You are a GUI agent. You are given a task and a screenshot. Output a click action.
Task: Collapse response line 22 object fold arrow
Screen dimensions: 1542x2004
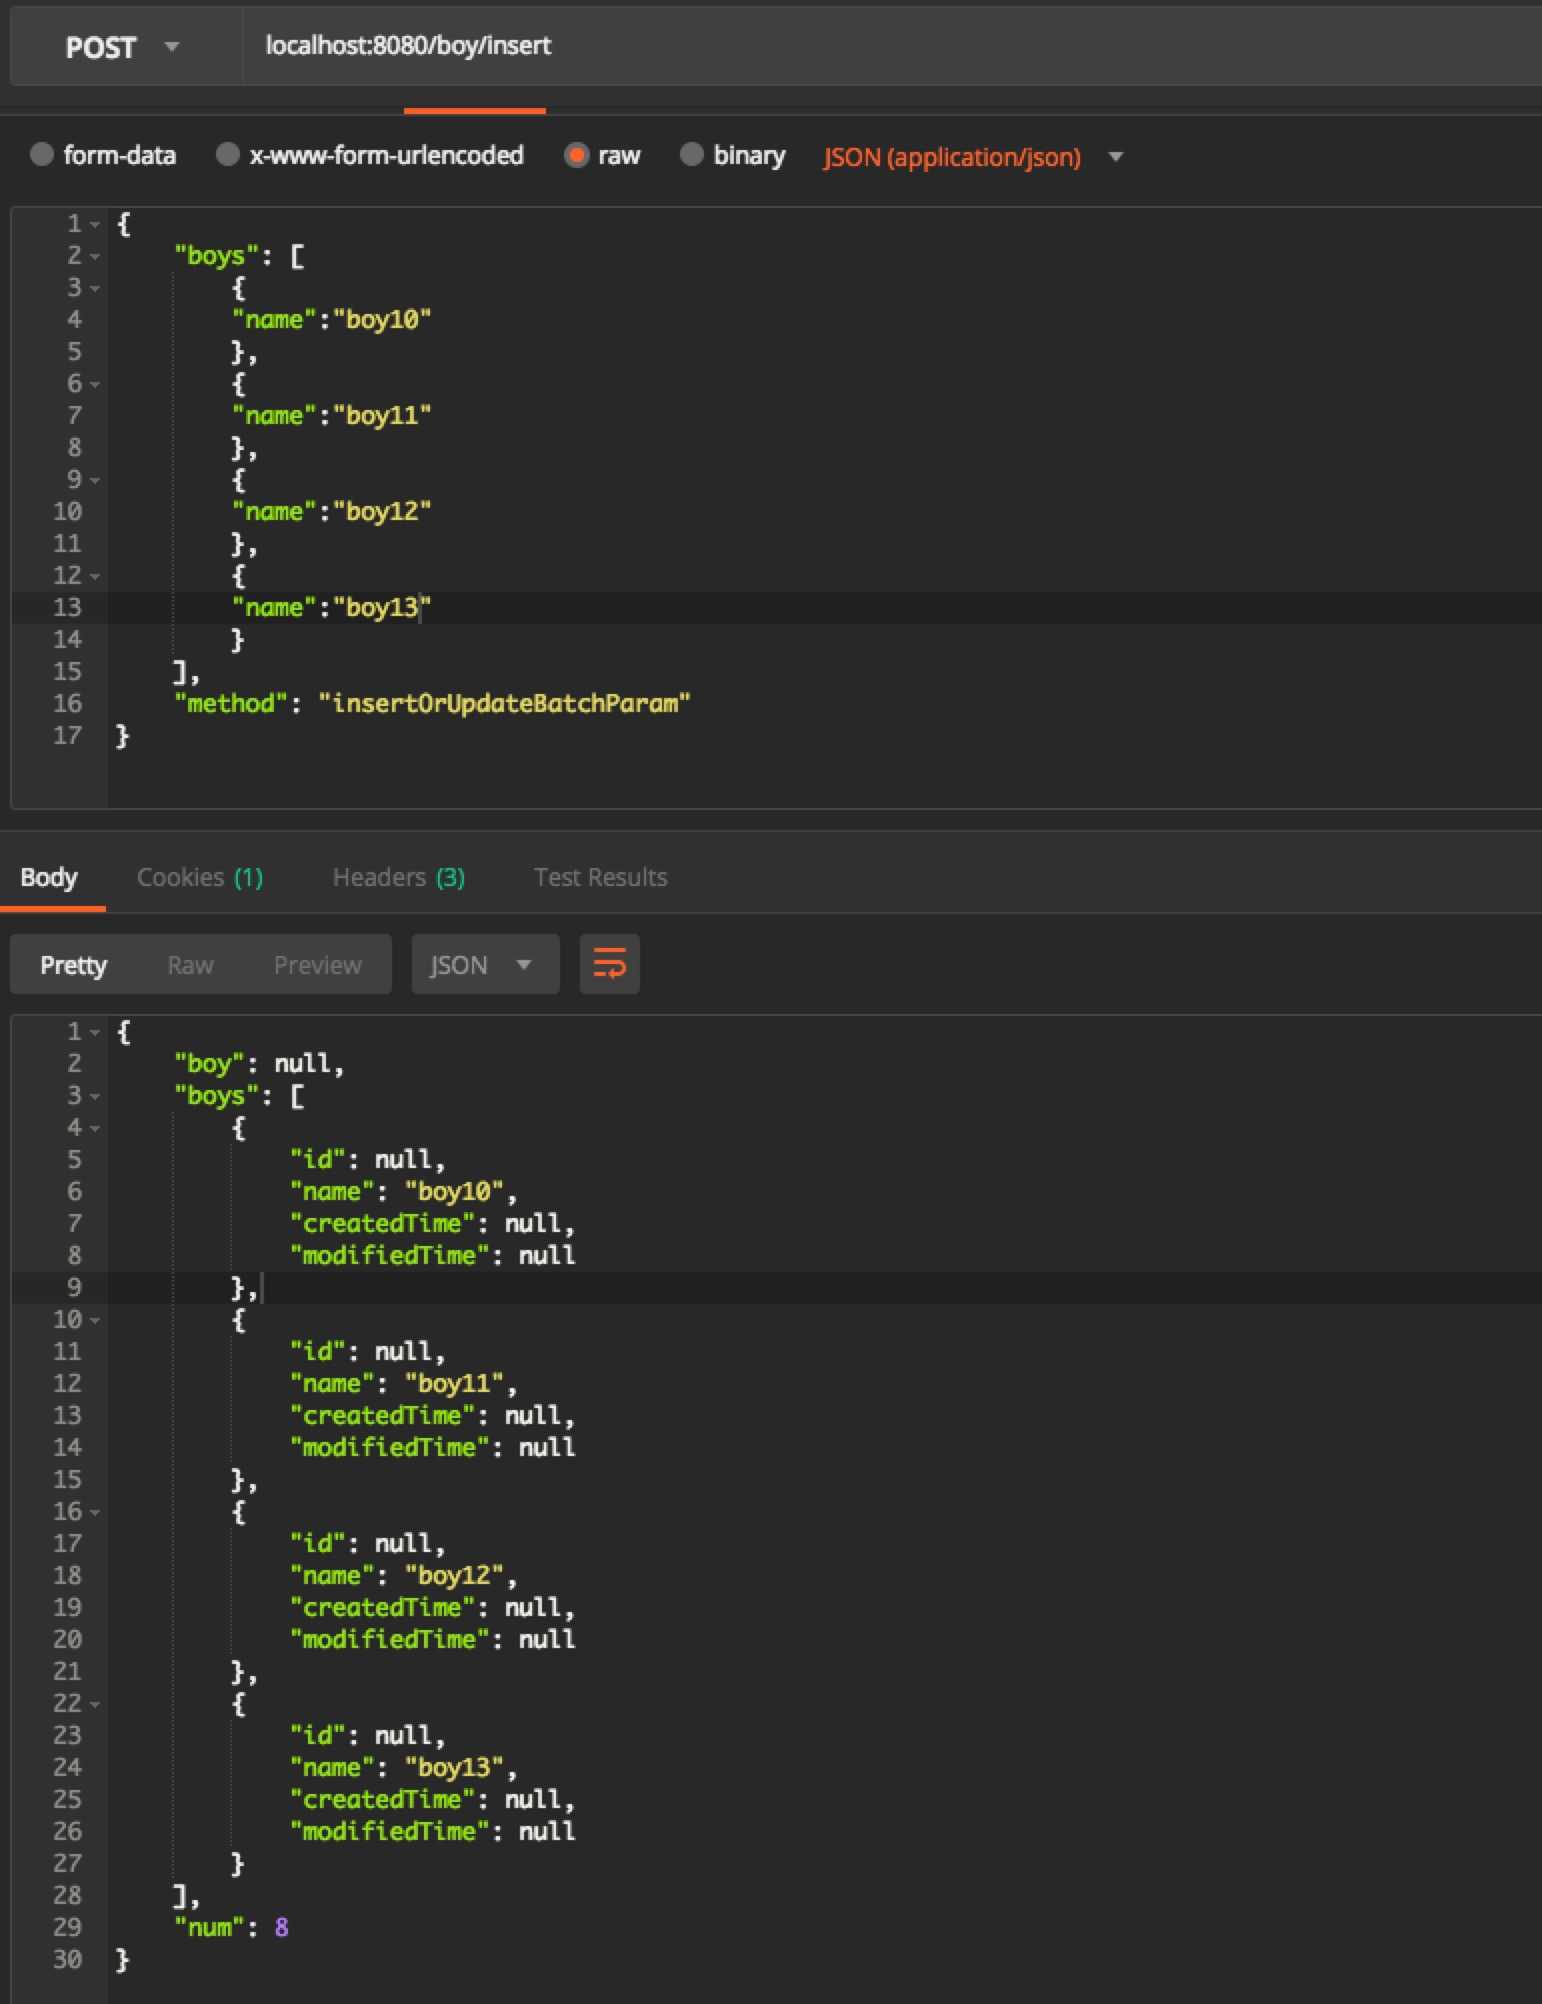(95, 1704)
